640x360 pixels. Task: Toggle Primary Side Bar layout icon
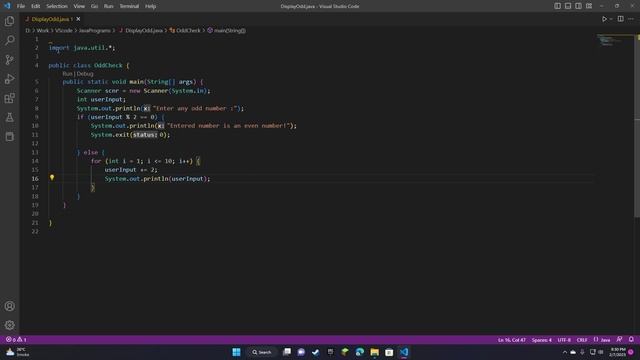pyautogui.click(x=558, y=6)
